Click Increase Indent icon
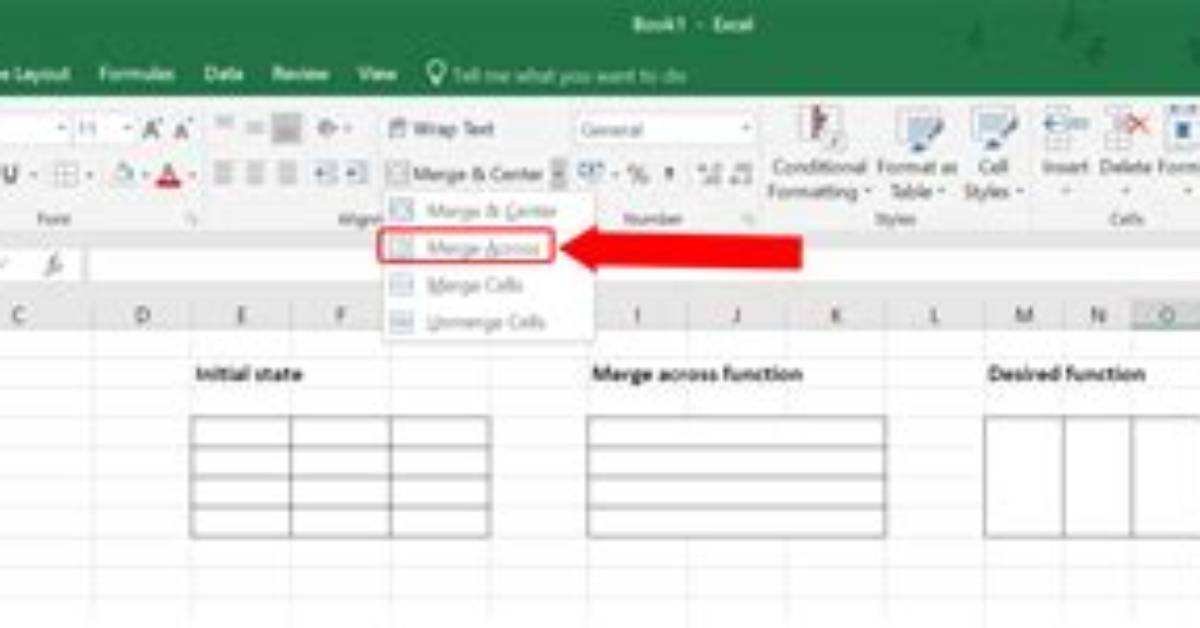This screenshot has width=1200, height=628. pos(356,174)
